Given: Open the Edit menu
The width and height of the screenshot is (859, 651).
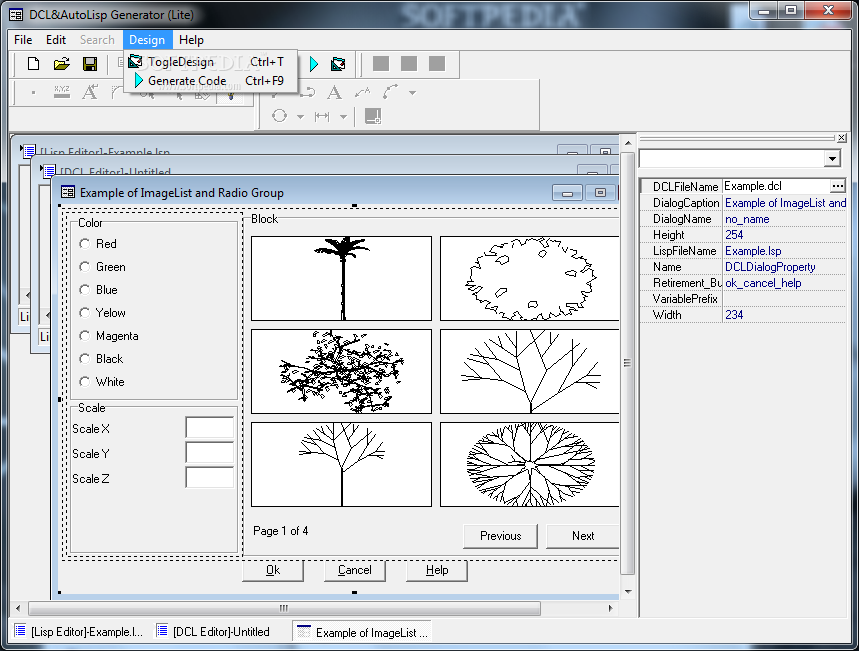Looking at the screenshot, I should [x=56, y=40].
